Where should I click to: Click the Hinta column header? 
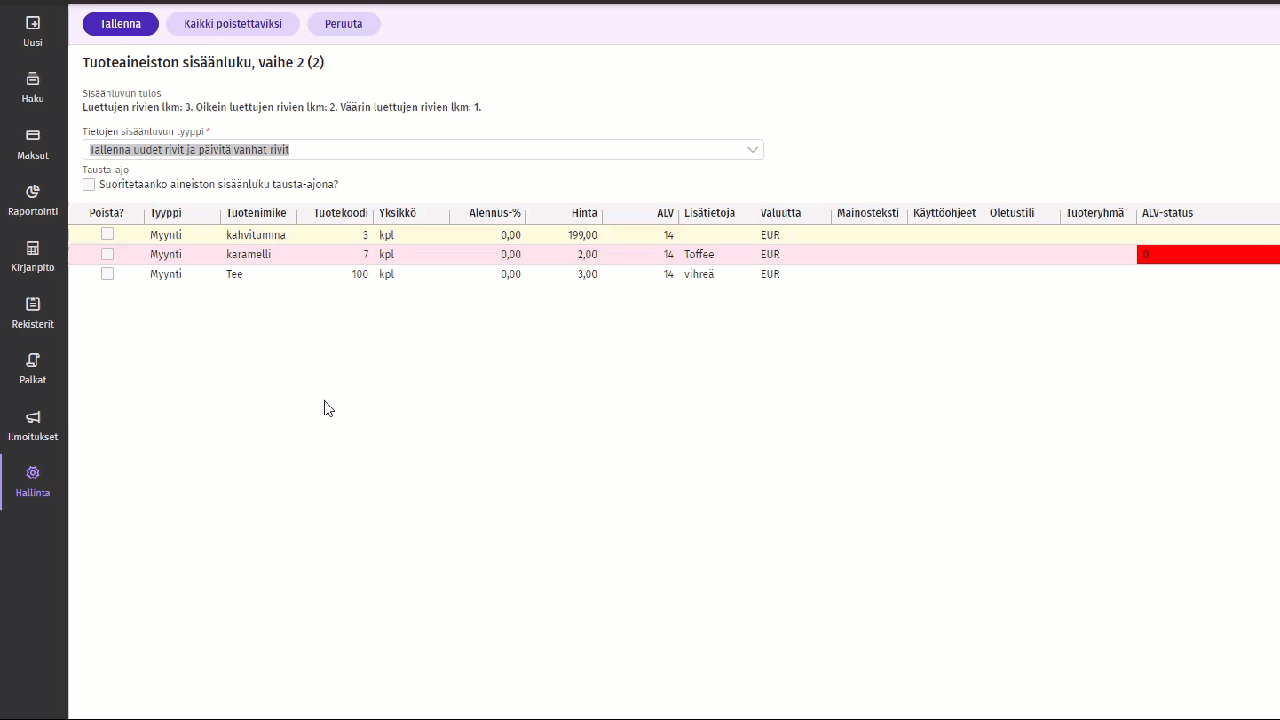[x=584, y=213]
